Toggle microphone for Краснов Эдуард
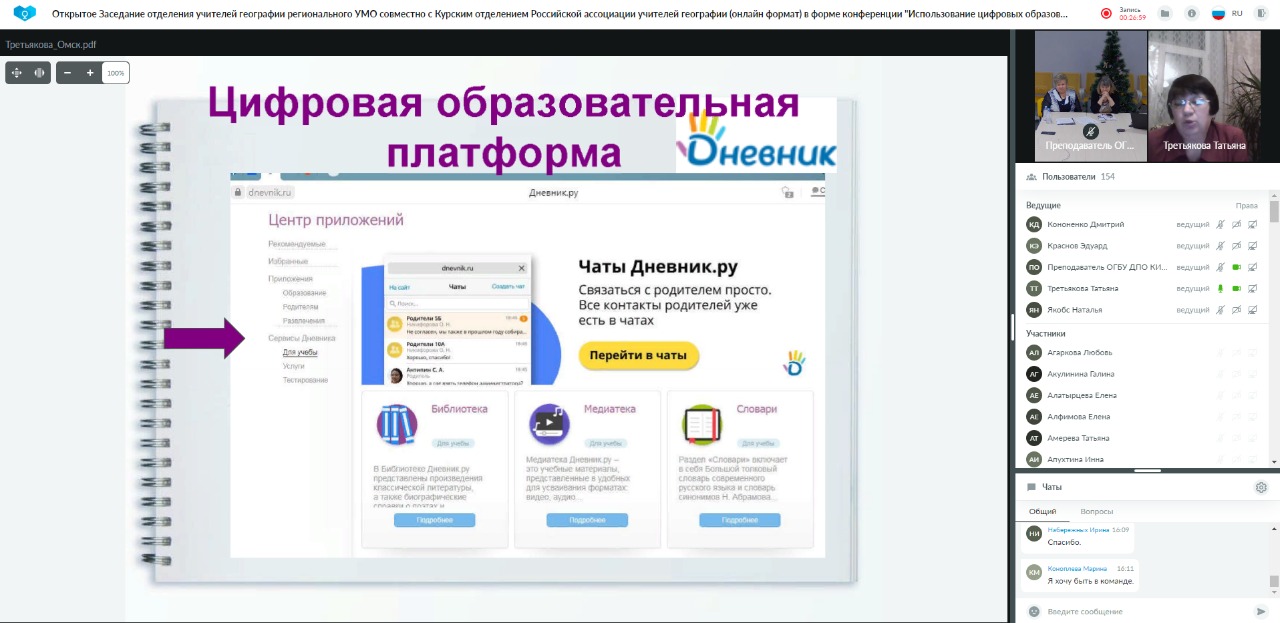1280x623 pixels. coord(1220,246)
